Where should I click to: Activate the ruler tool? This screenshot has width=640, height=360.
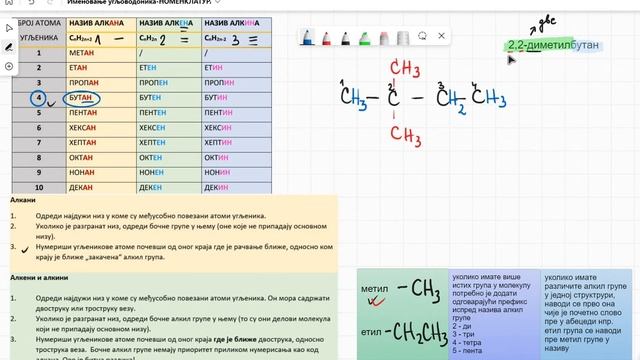coord(403,38)
